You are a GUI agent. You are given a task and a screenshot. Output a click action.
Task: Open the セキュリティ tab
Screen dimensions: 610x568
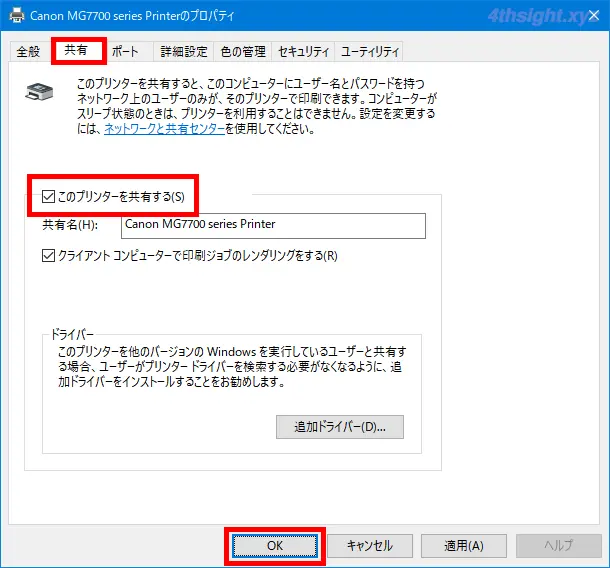click(303, 51)
